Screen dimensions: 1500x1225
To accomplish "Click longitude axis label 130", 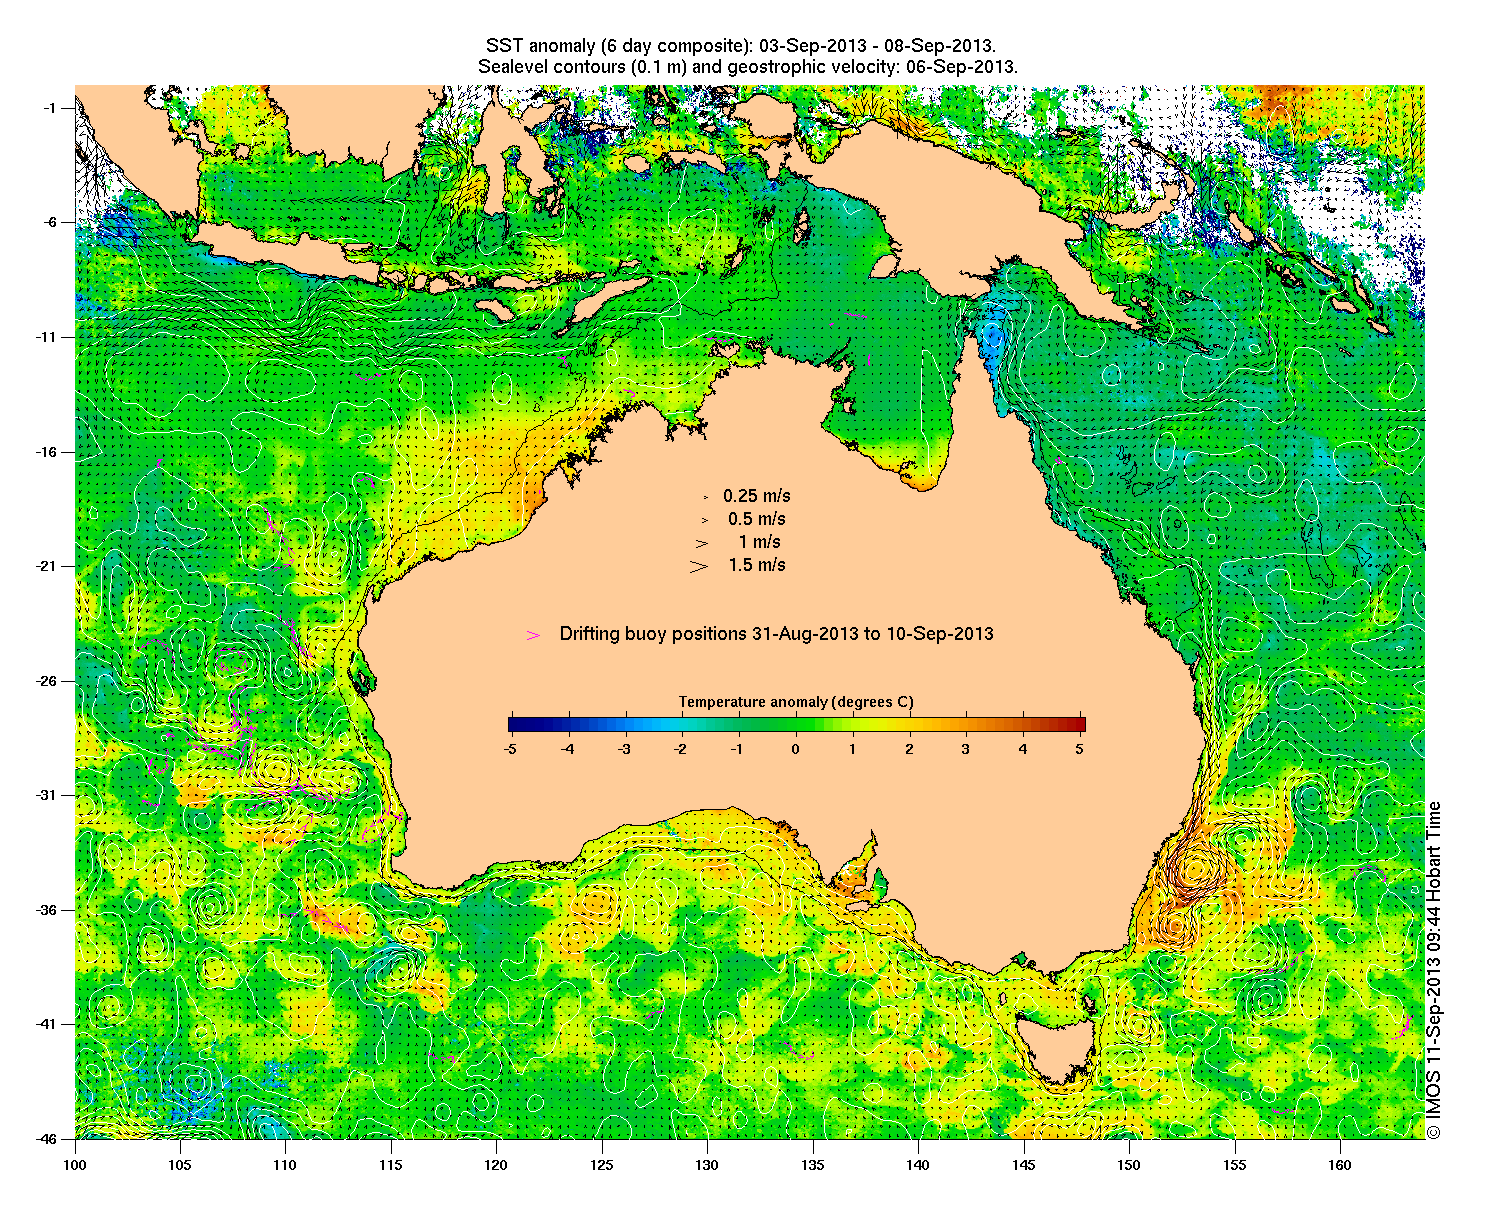I will 707,1165.
